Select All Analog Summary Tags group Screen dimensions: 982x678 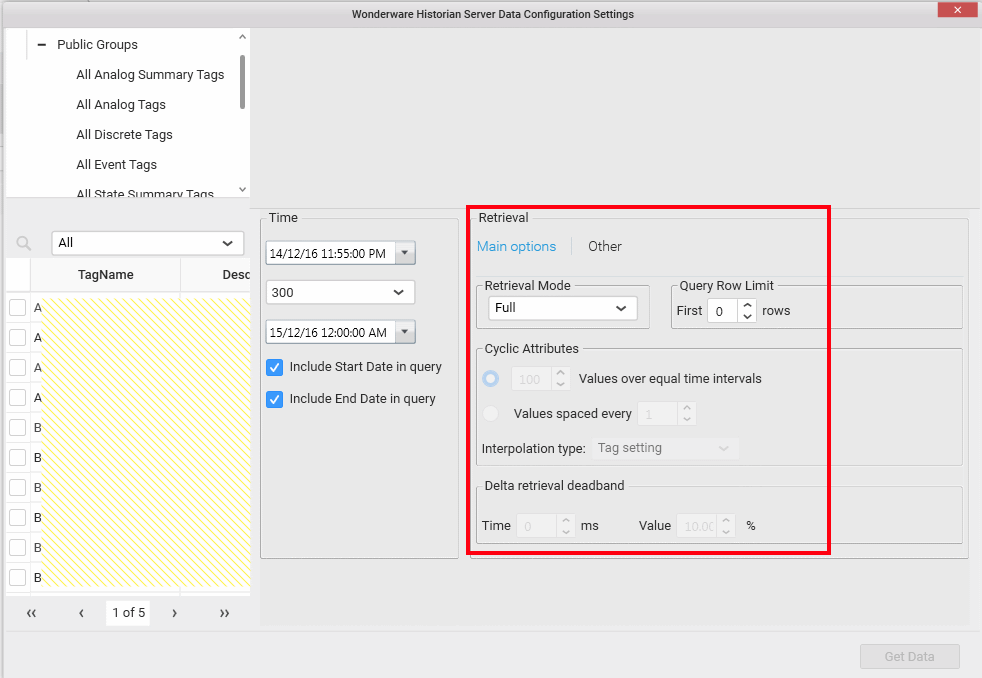pos(150,74)
